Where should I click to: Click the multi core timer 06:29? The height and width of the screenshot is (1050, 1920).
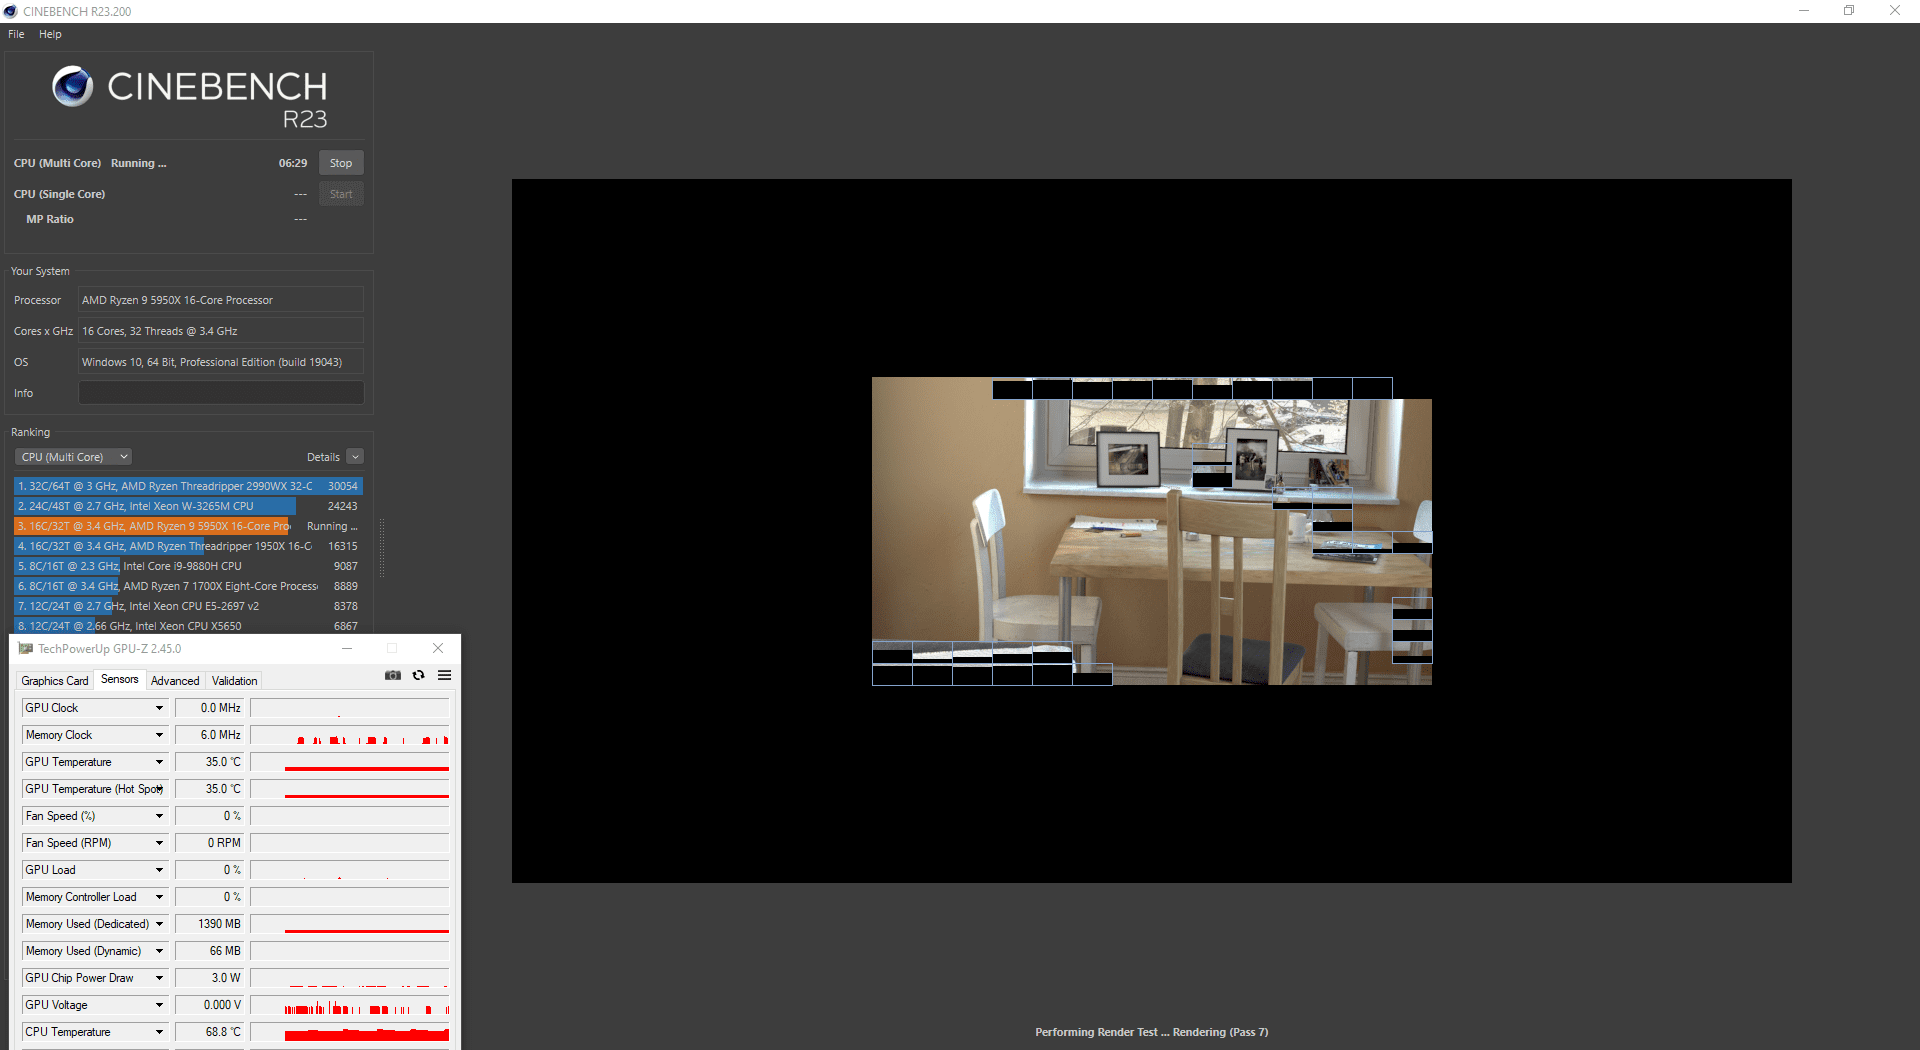click(293, 163)
